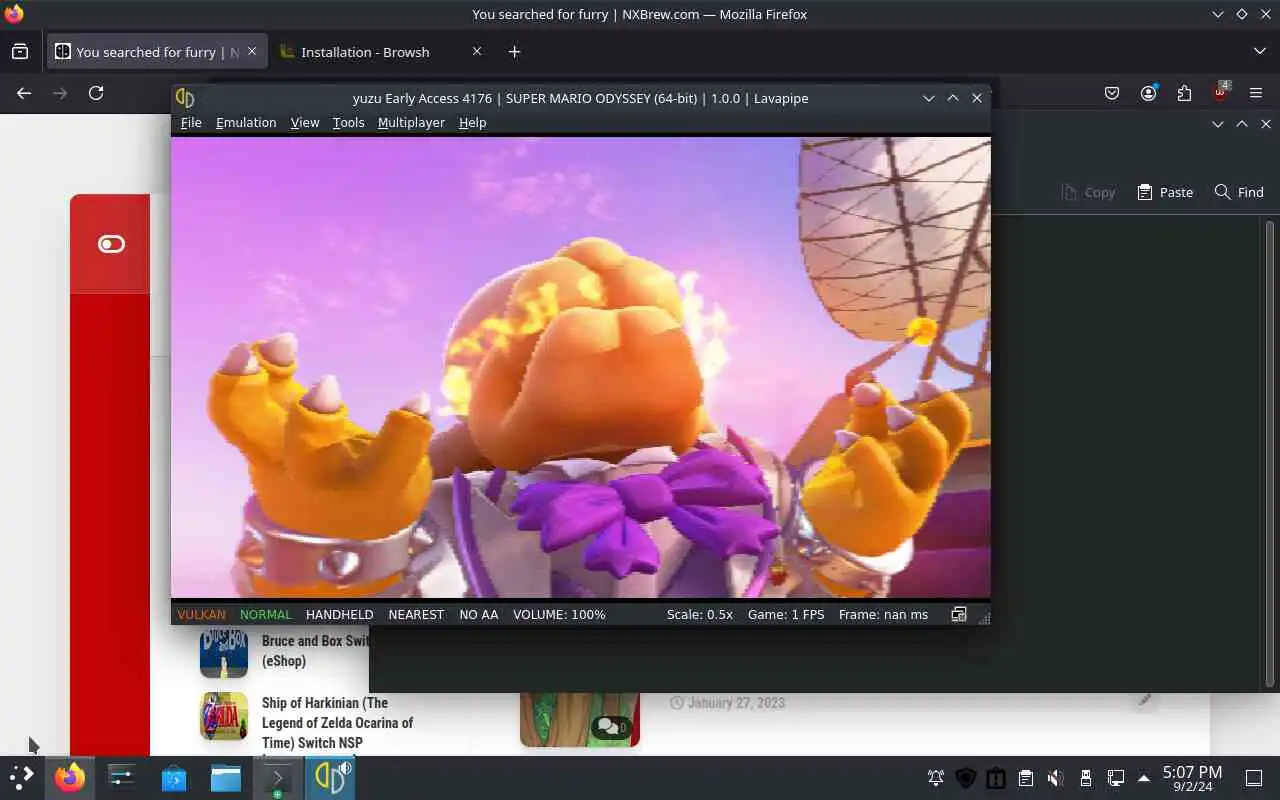Switch to the Installation - Browsh tab

365,52
